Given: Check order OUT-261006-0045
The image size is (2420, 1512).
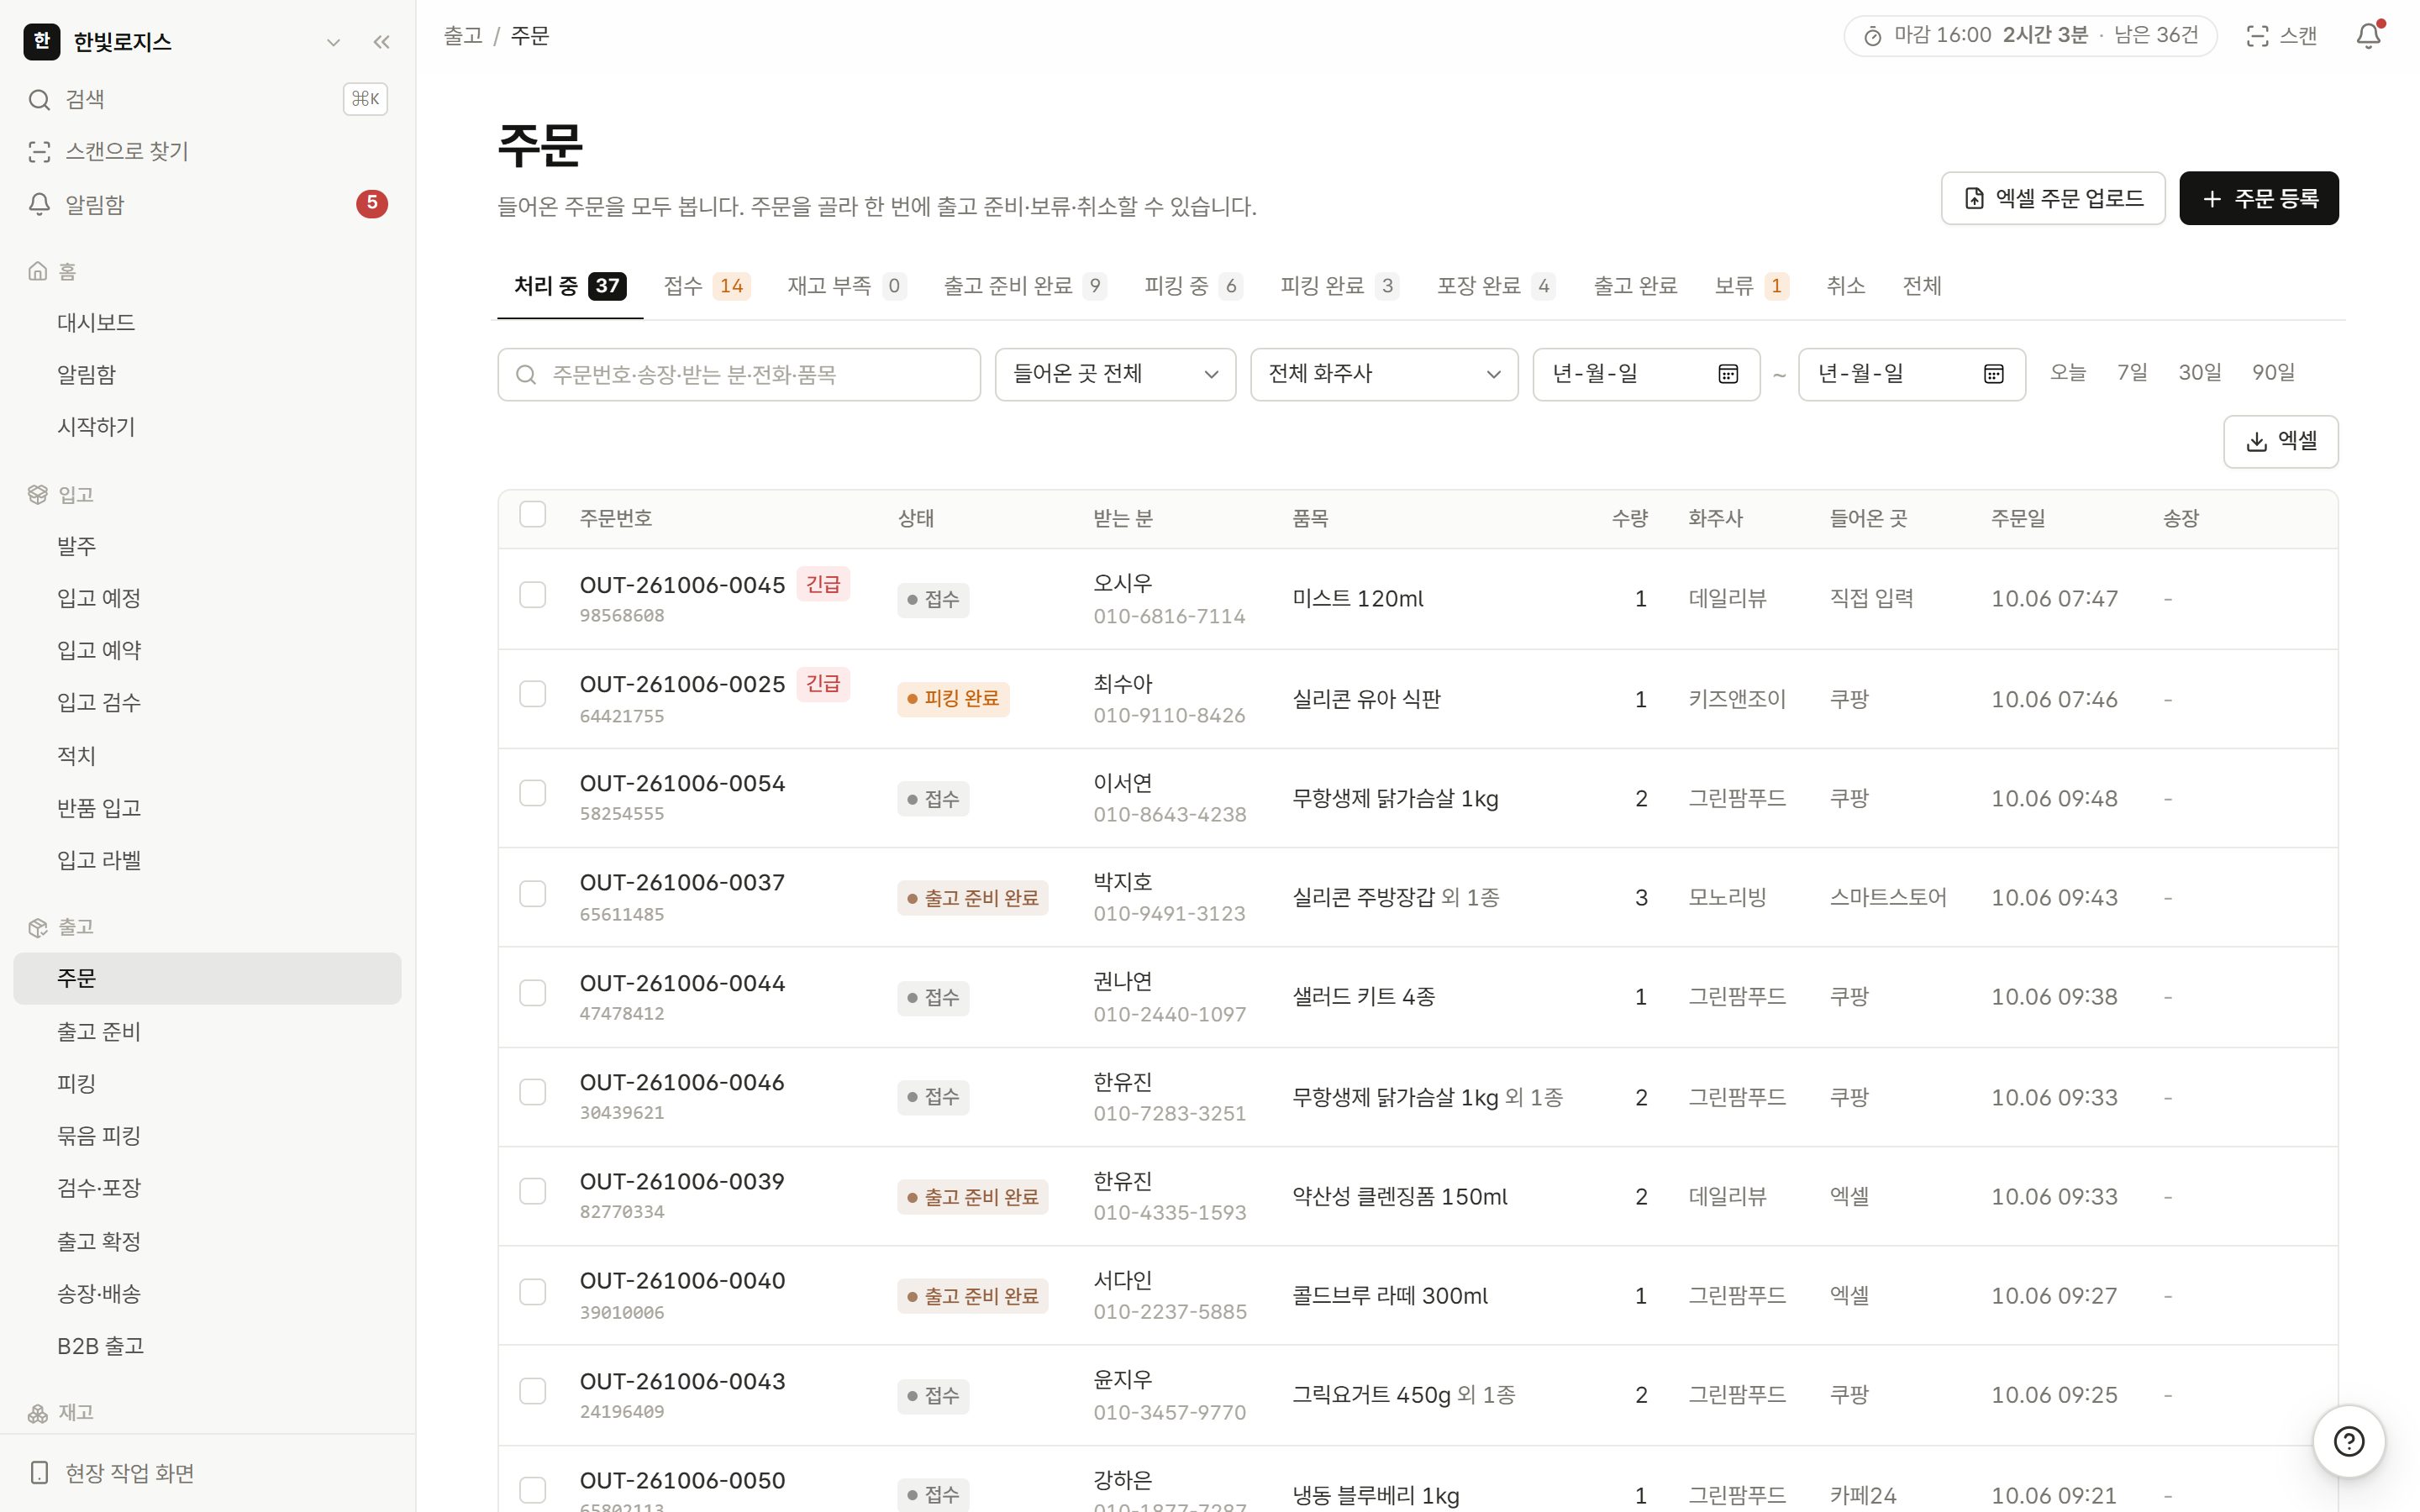Looking at the screenshot, I should 533,595.
